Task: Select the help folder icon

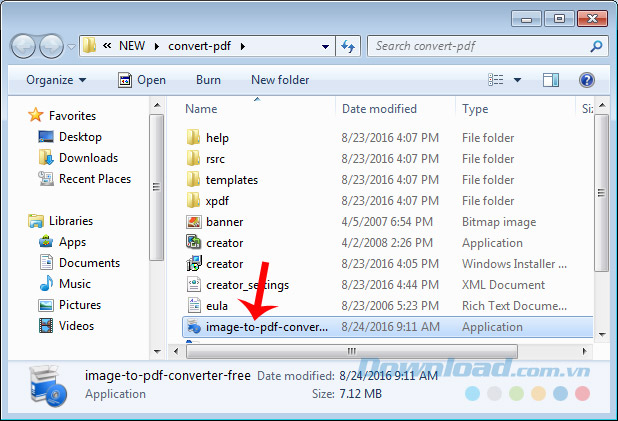Action: pos(193,138)
